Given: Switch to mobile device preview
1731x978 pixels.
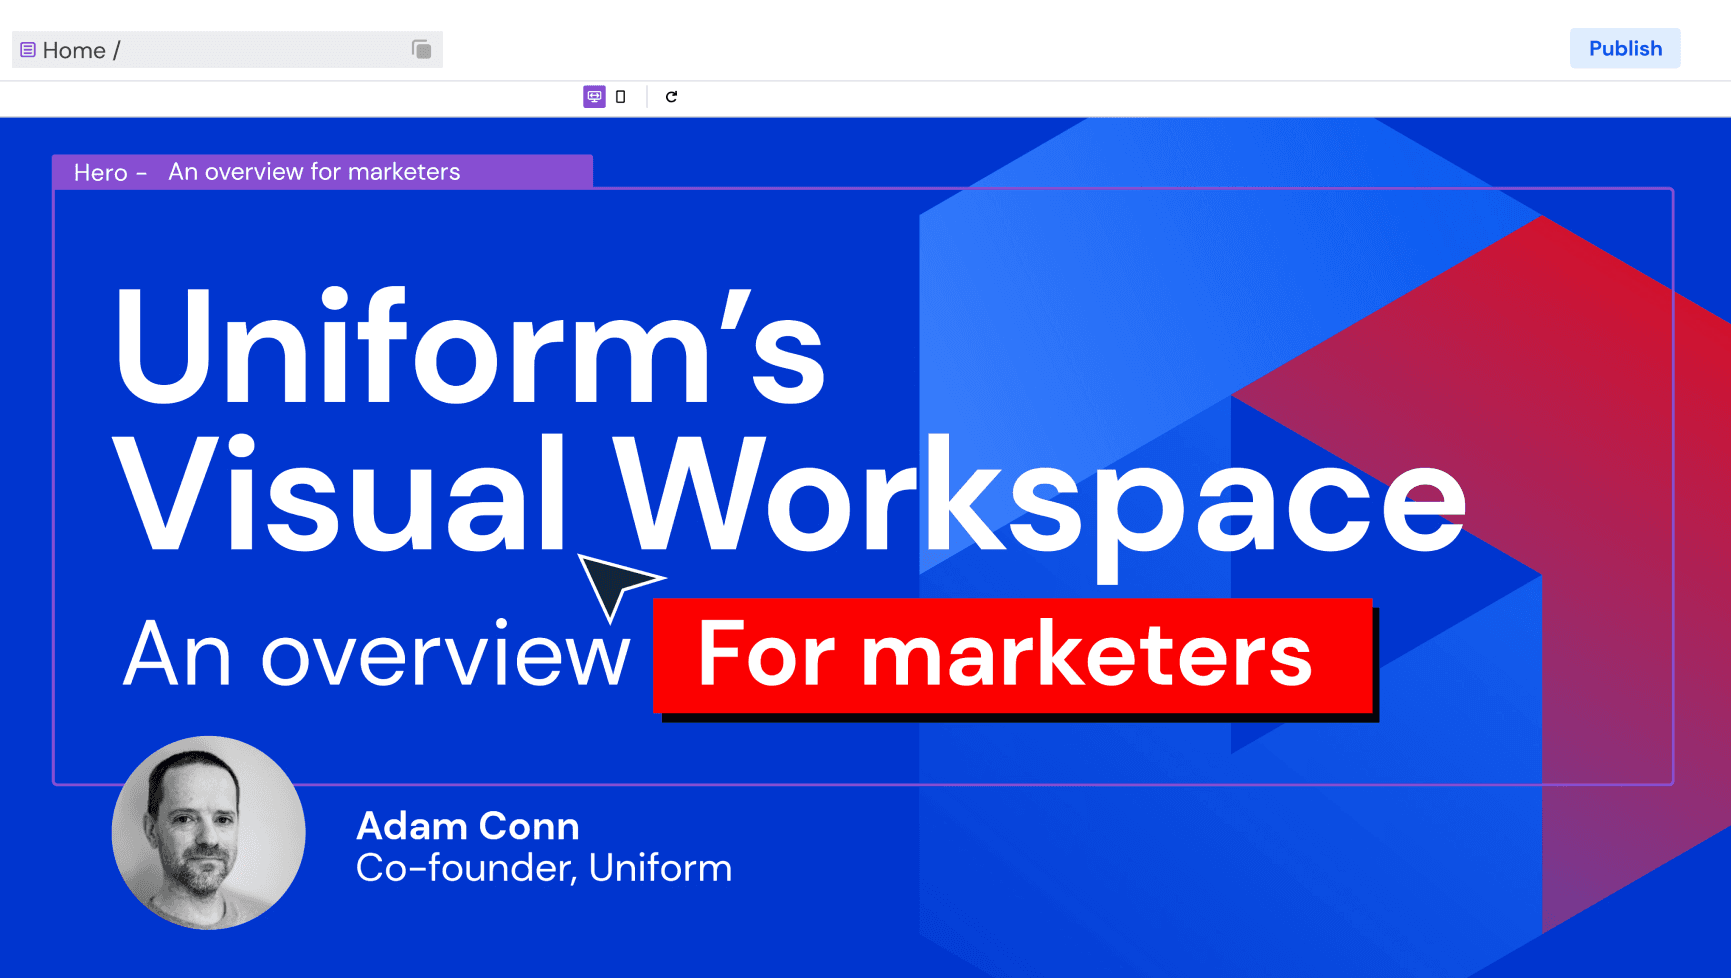Looking at the screenshot, I should pos(621,97).
